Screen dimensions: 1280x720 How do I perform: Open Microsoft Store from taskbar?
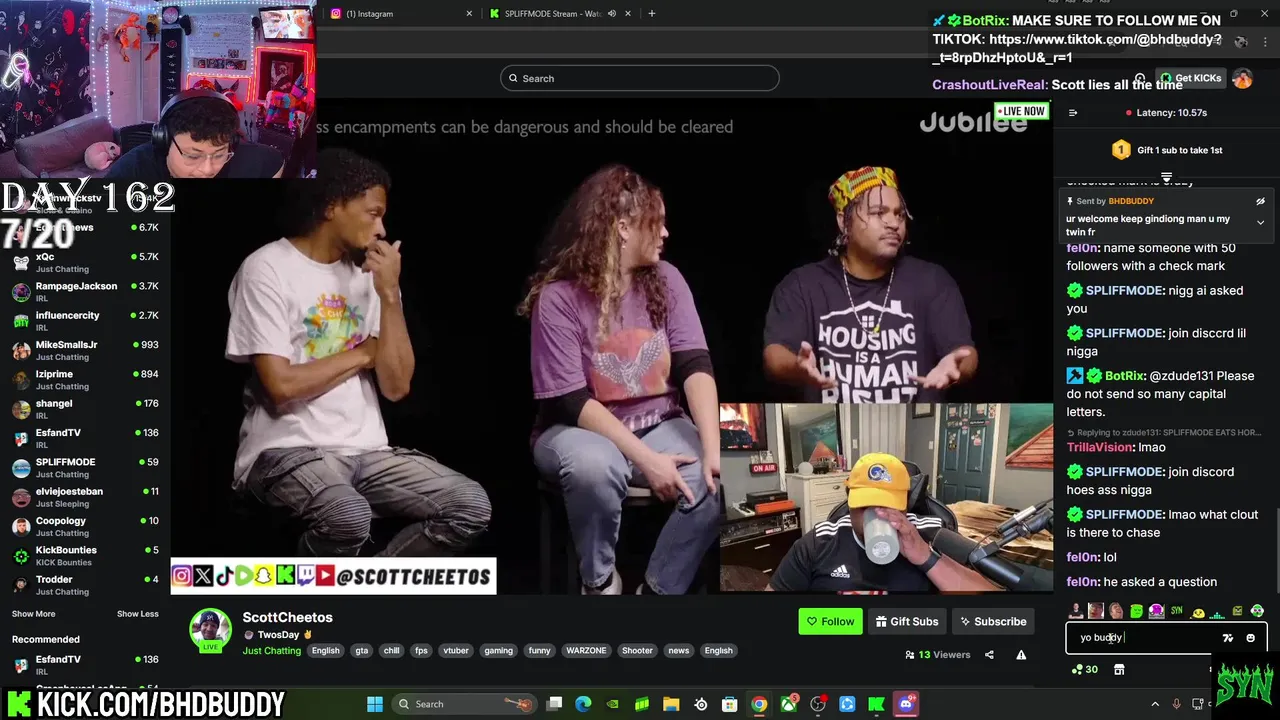tap(730, 704)
